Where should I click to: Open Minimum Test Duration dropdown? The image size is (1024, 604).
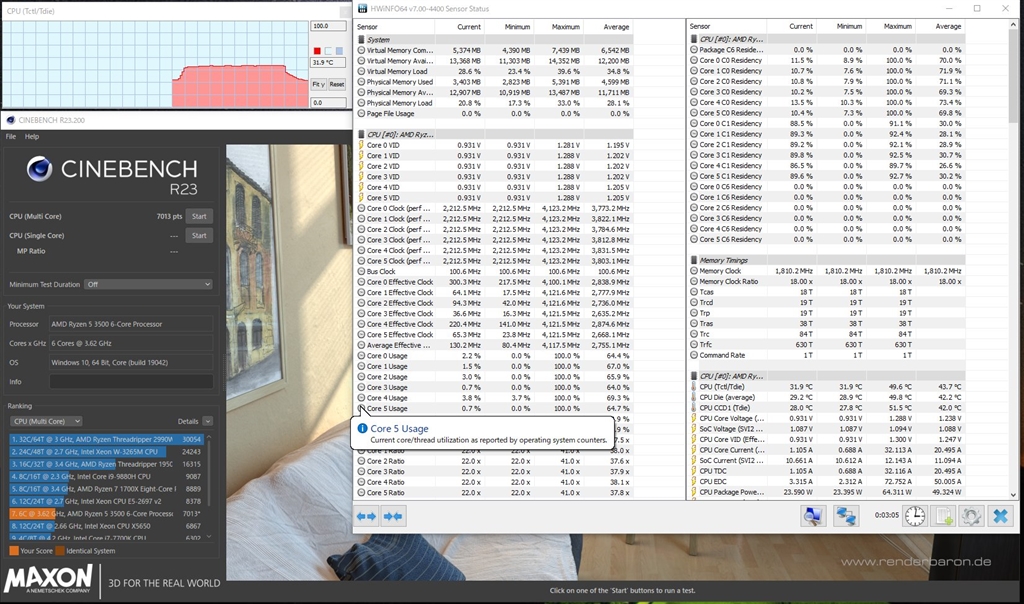(x=148, y=285)
